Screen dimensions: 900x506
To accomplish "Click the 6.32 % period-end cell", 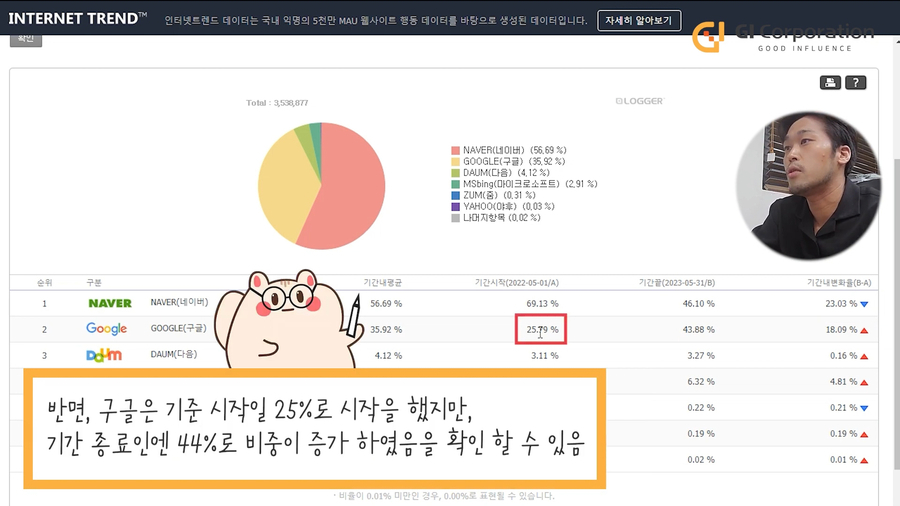I will [701, 382].
